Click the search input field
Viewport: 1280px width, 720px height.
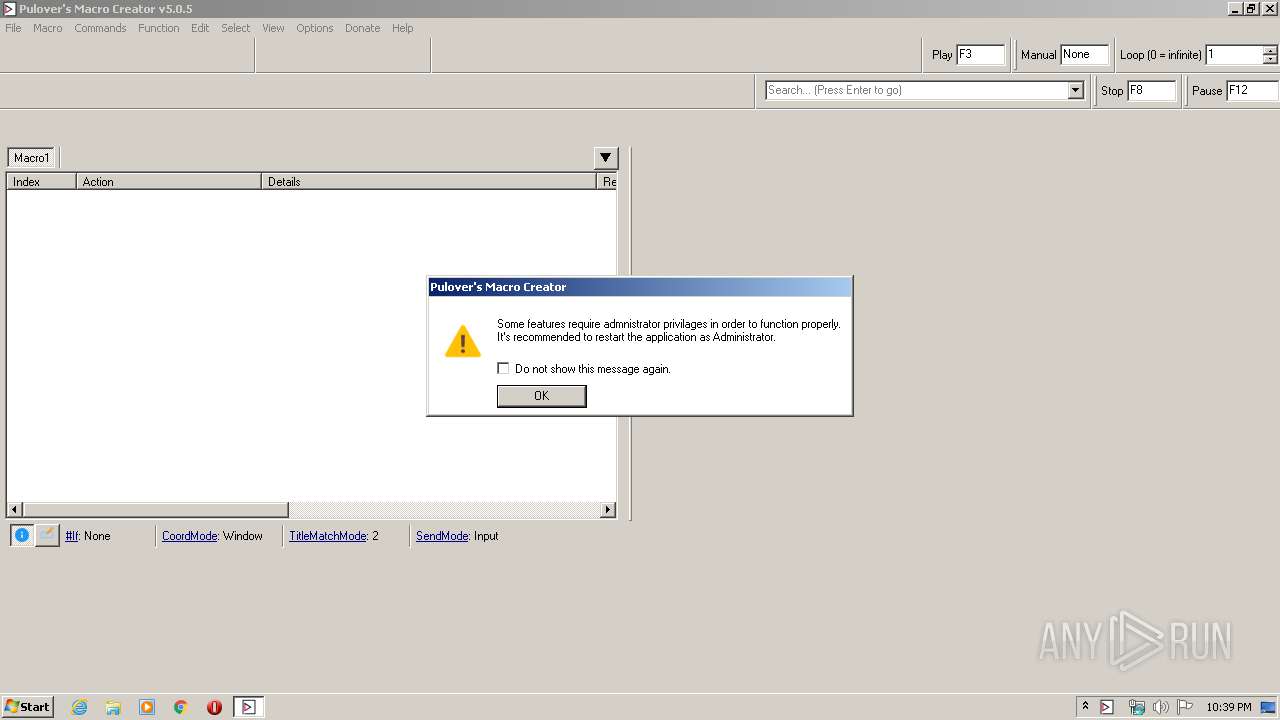(917, 90)
